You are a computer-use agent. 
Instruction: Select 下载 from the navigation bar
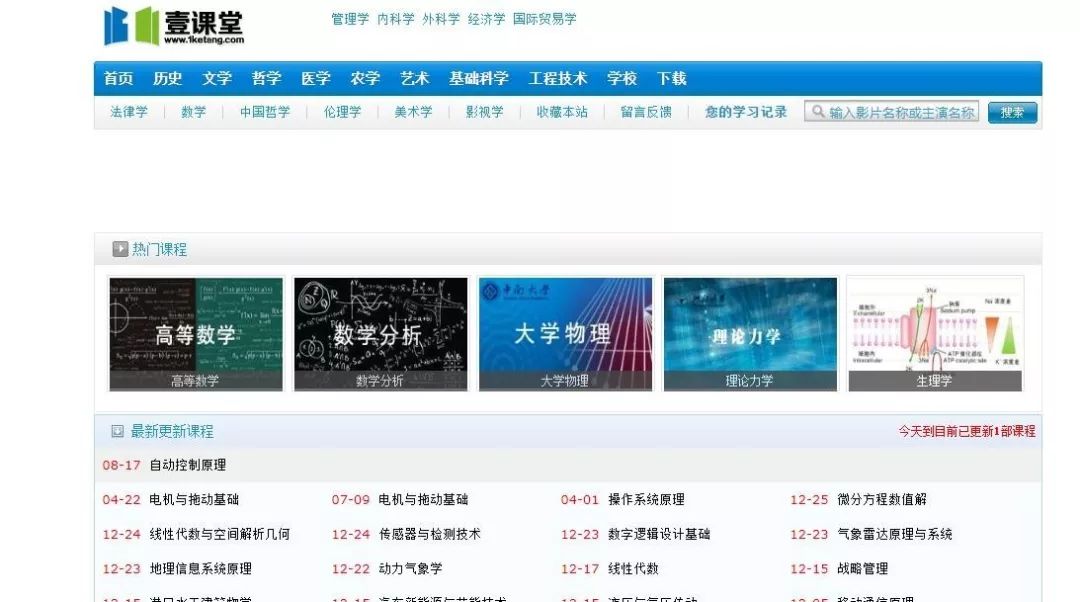pyautogui.click(x=672, y=78)
